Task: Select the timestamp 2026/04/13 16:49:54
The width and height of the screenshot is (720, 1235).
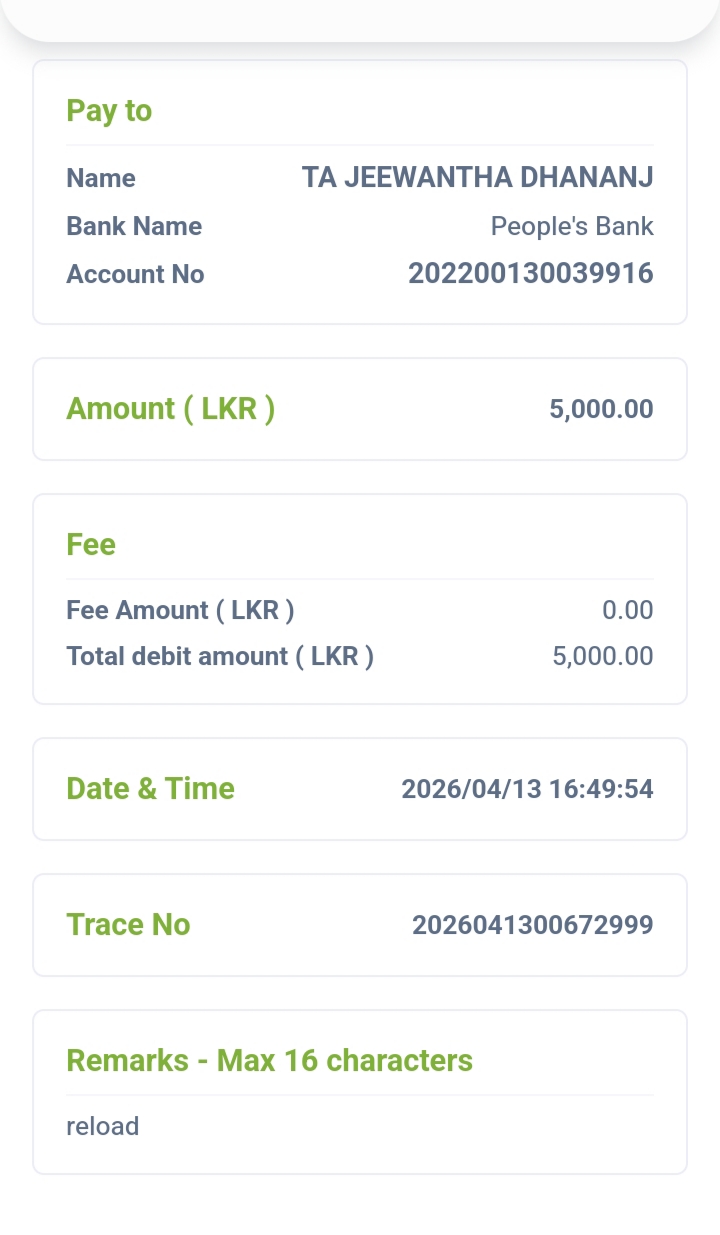Action: pyautogui.click(x=527, y=789)
